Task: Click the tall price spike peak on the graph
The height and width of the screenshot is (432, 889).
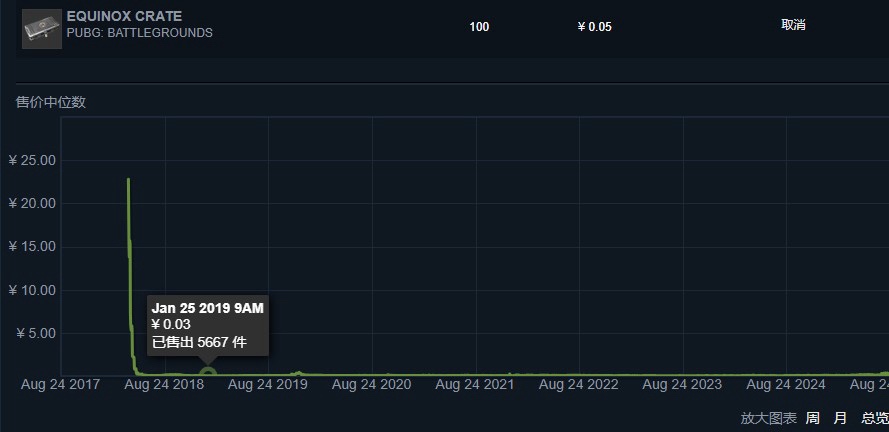Action: [128, 180]
